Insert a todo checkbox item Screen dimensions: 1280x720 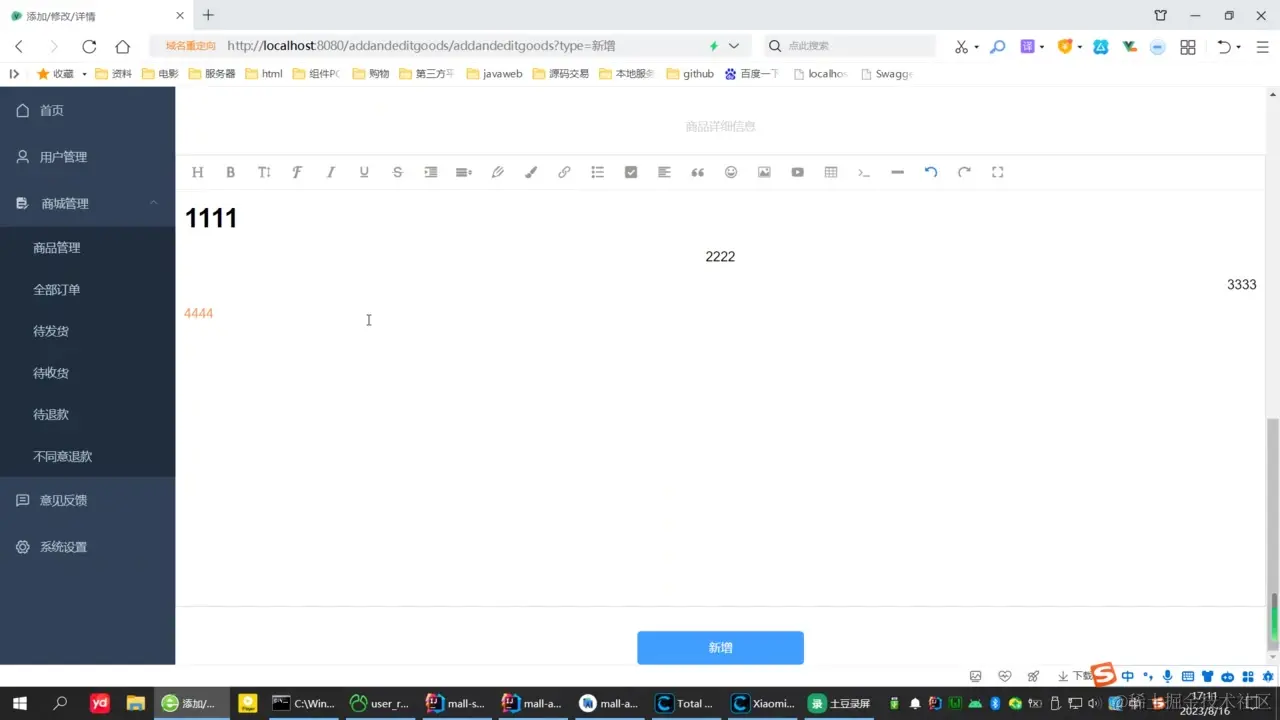point(631,172)
